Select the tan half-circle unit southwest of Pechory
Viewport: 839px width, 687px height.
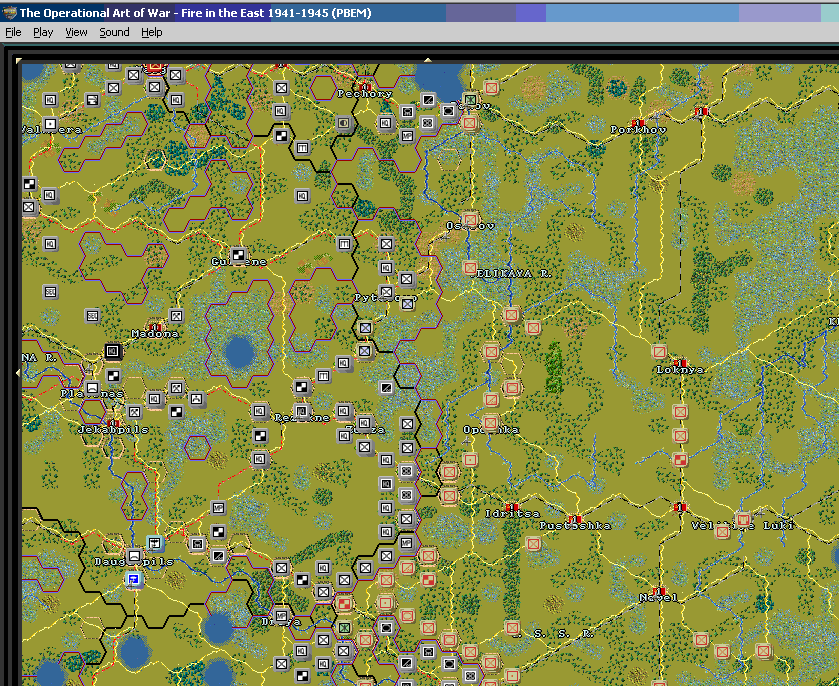tap(344, 123)
